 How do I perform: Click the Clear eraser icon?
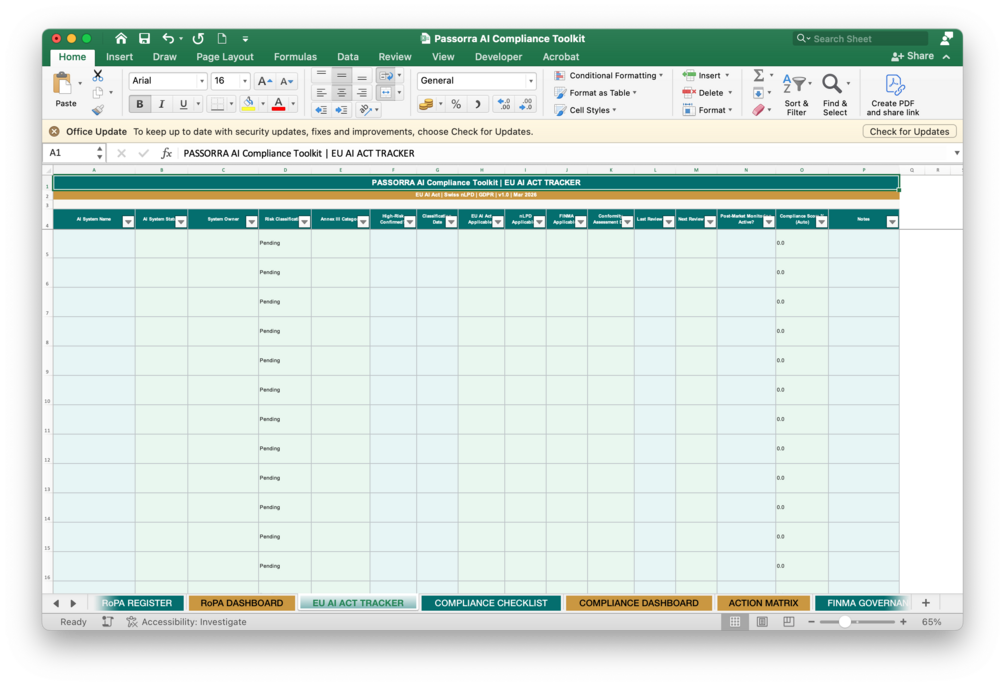click(758, 110)
